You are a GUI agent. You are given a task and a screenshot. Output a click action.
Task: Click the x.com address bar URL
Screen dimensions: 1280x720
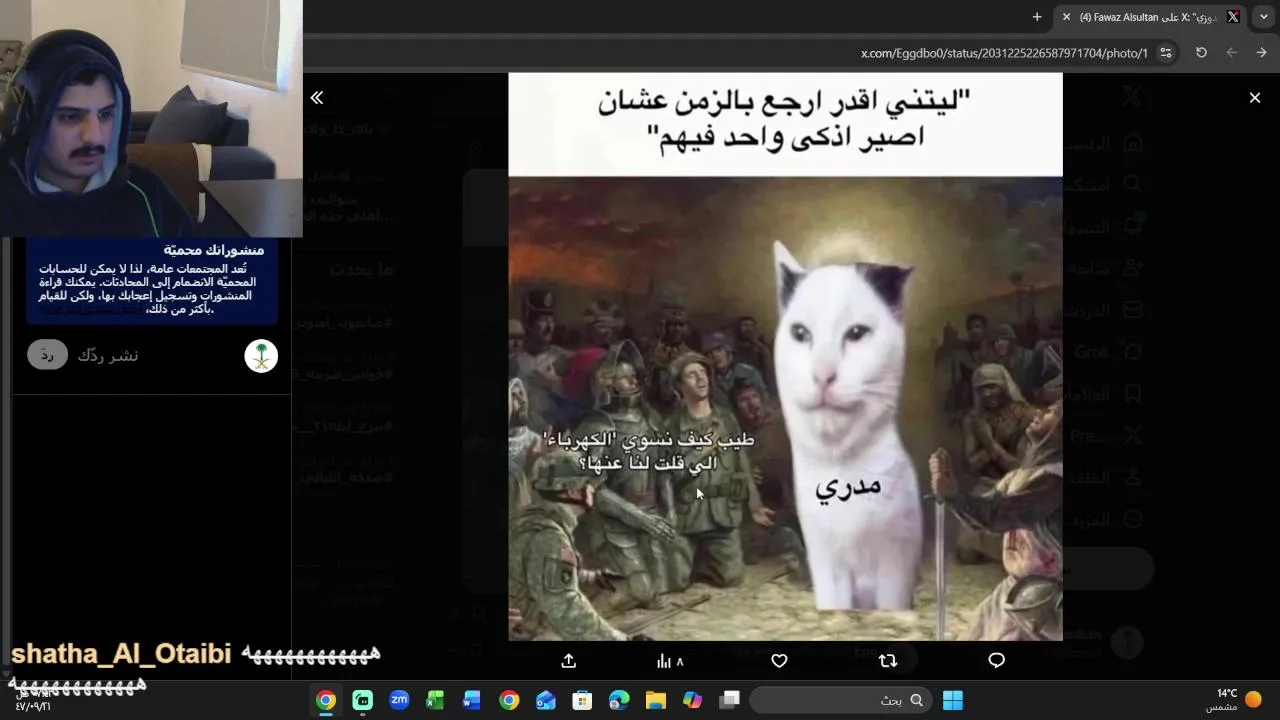(x=1004, y=53)
